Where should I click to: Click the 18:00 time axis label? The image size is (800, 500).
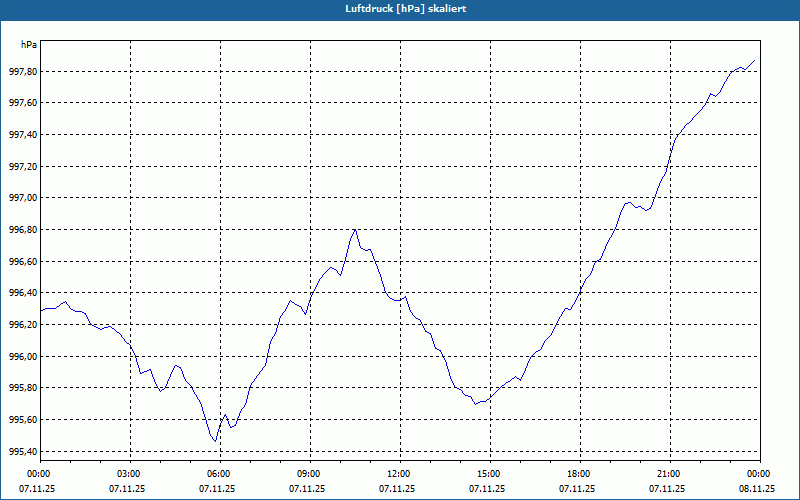coord(580,474)
